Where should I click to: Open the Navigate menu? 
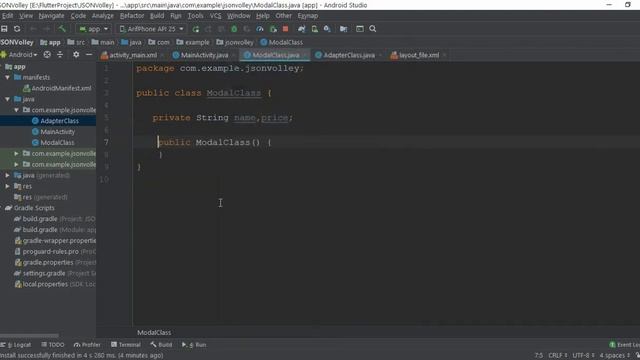tap(51, 16)
